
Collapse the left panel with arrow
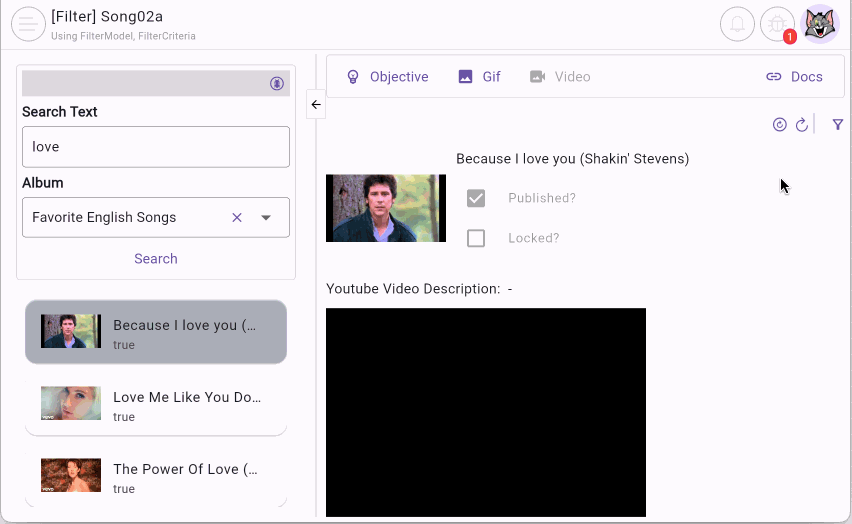316,104
